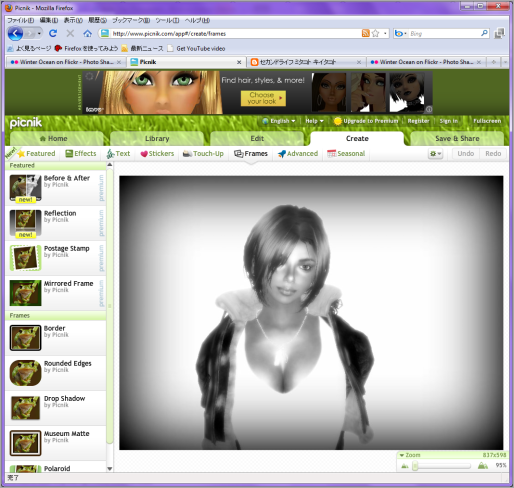Open the Featured star tool
The height and width of the screenshot is (488, 514).
[x=36, y=154]
